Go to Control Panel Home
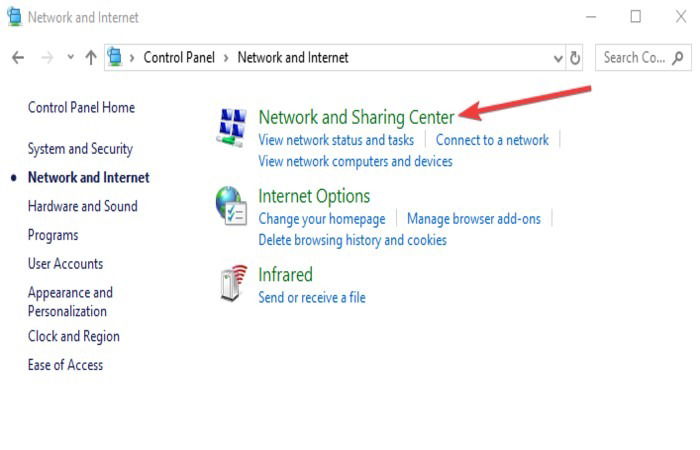Viewport: 700px width, 450px height. pos(81,108)
